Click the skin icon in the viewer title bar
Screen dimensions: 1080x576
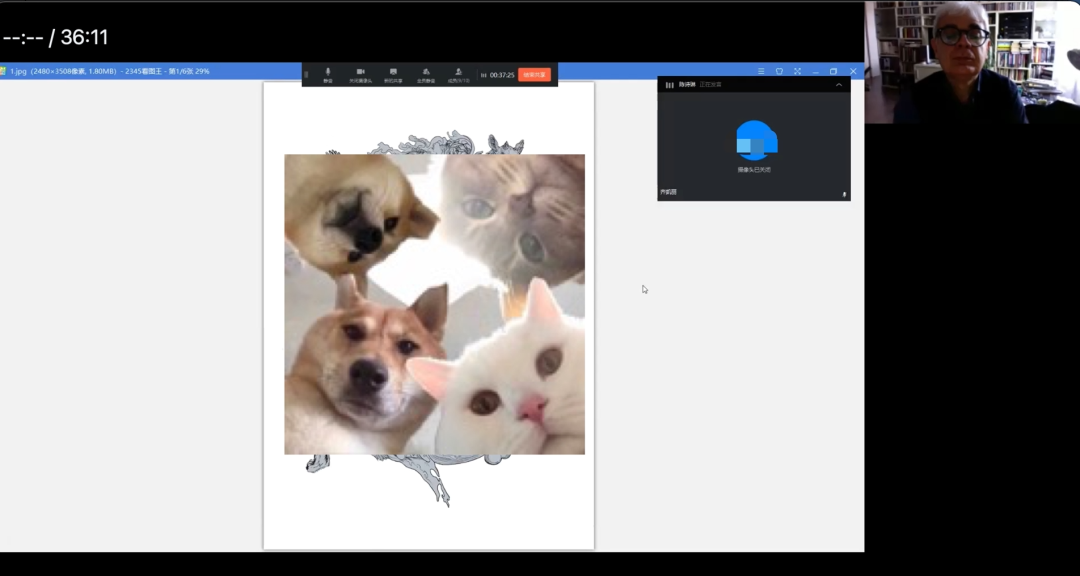(779, 71)
